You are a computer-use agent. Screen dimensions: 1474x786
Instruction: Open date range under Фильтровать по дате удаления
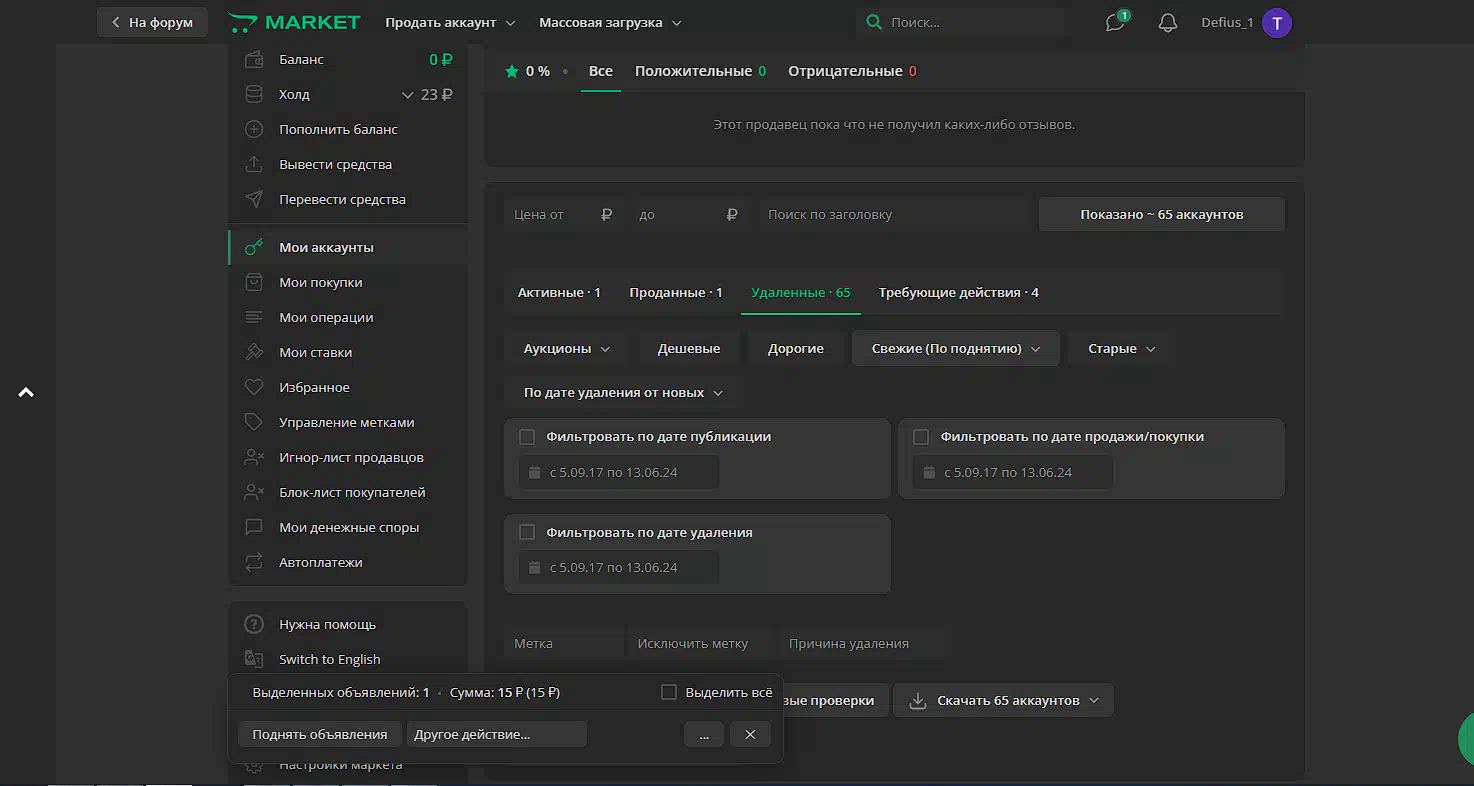(618, 567)
